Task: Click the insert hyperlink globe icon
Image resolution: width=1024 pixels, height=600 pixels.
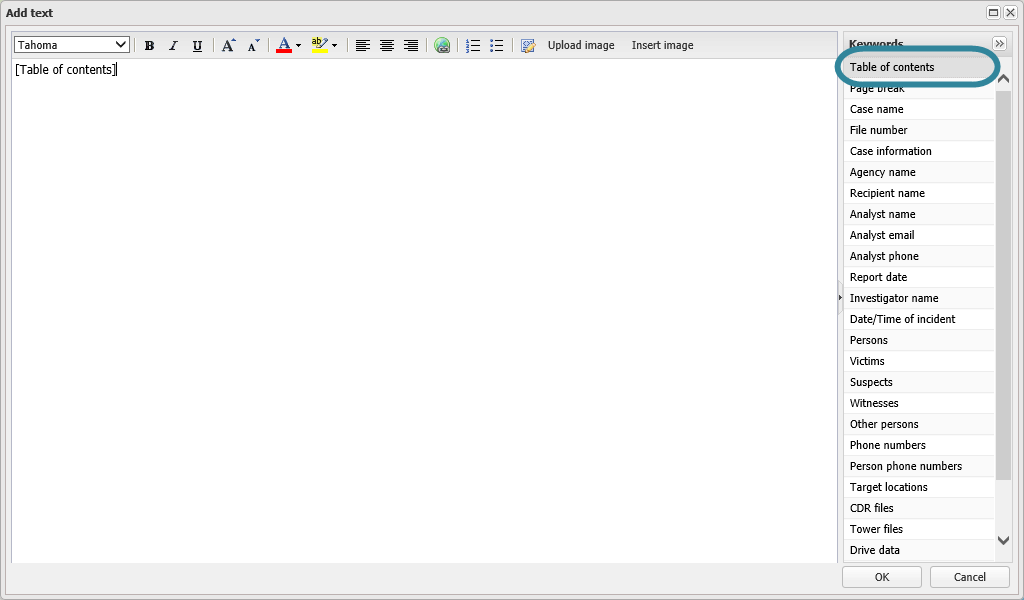Action: pyautogui.click(x=442, y=46)
